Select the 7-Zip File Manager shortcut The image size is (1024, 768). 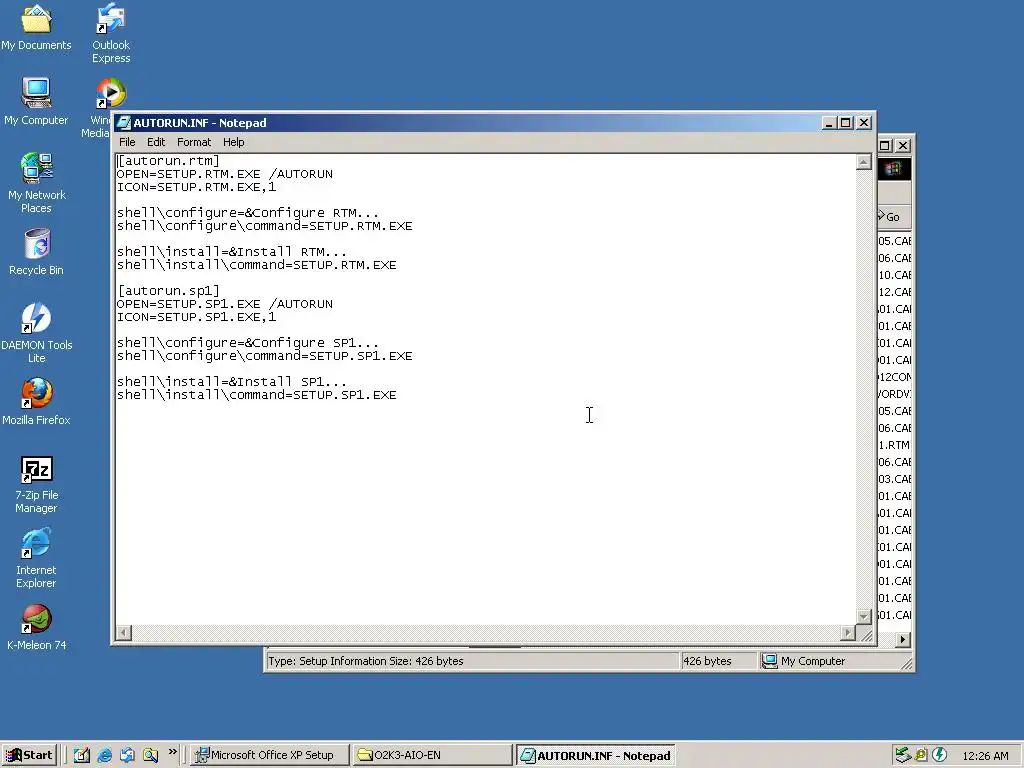click(37, 485)
